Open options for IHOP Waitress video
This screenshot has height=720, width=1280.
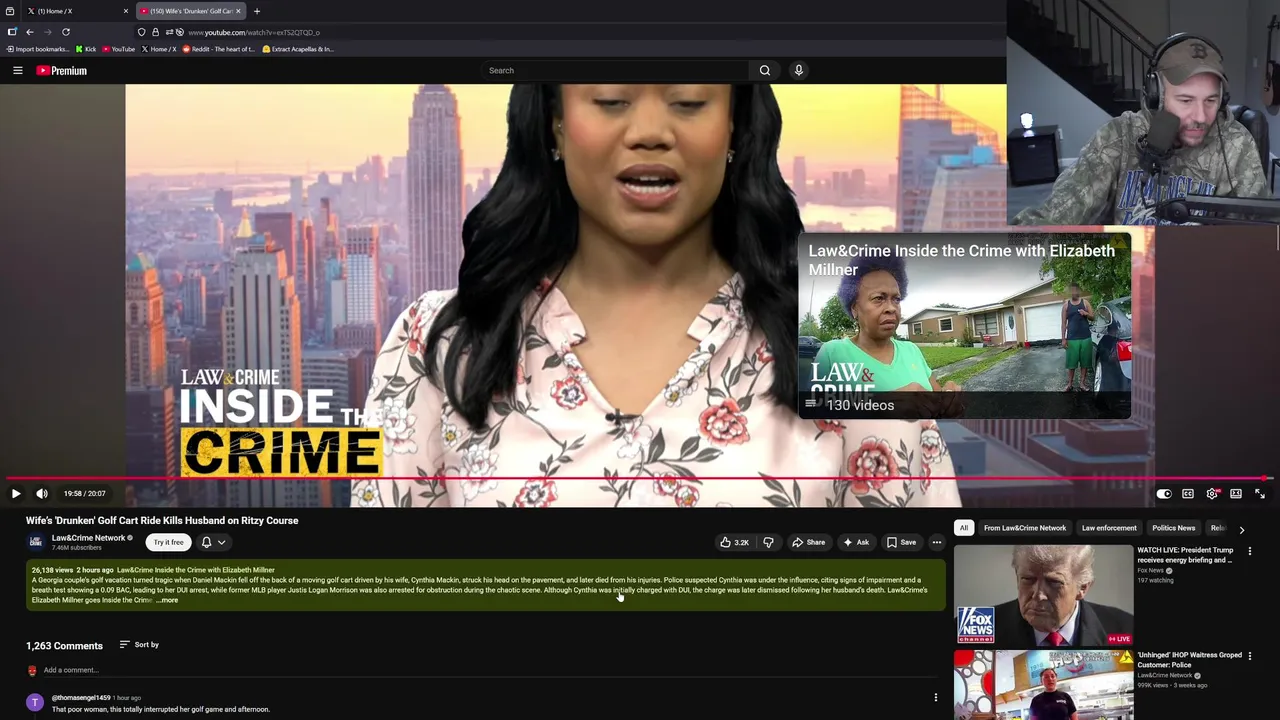1249,656
